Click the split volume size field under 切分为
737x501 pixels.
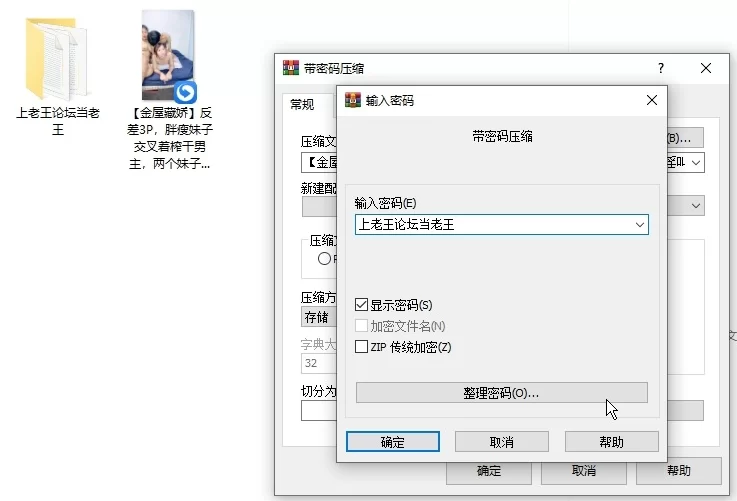click(x=319, y=411)
